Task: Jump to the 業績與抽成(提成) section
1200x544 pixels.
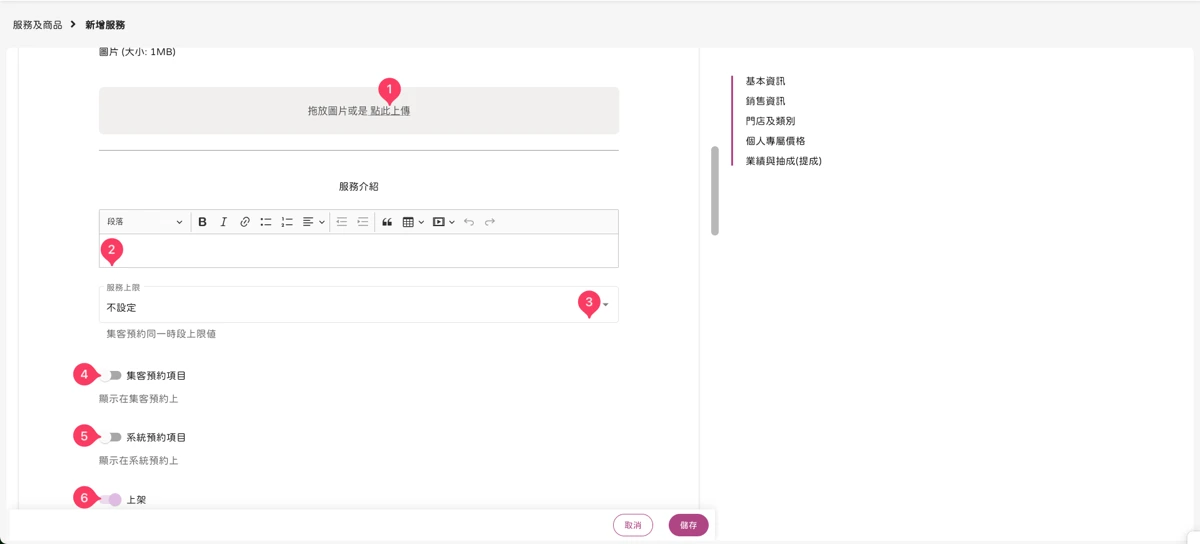Action: [783, 161]
